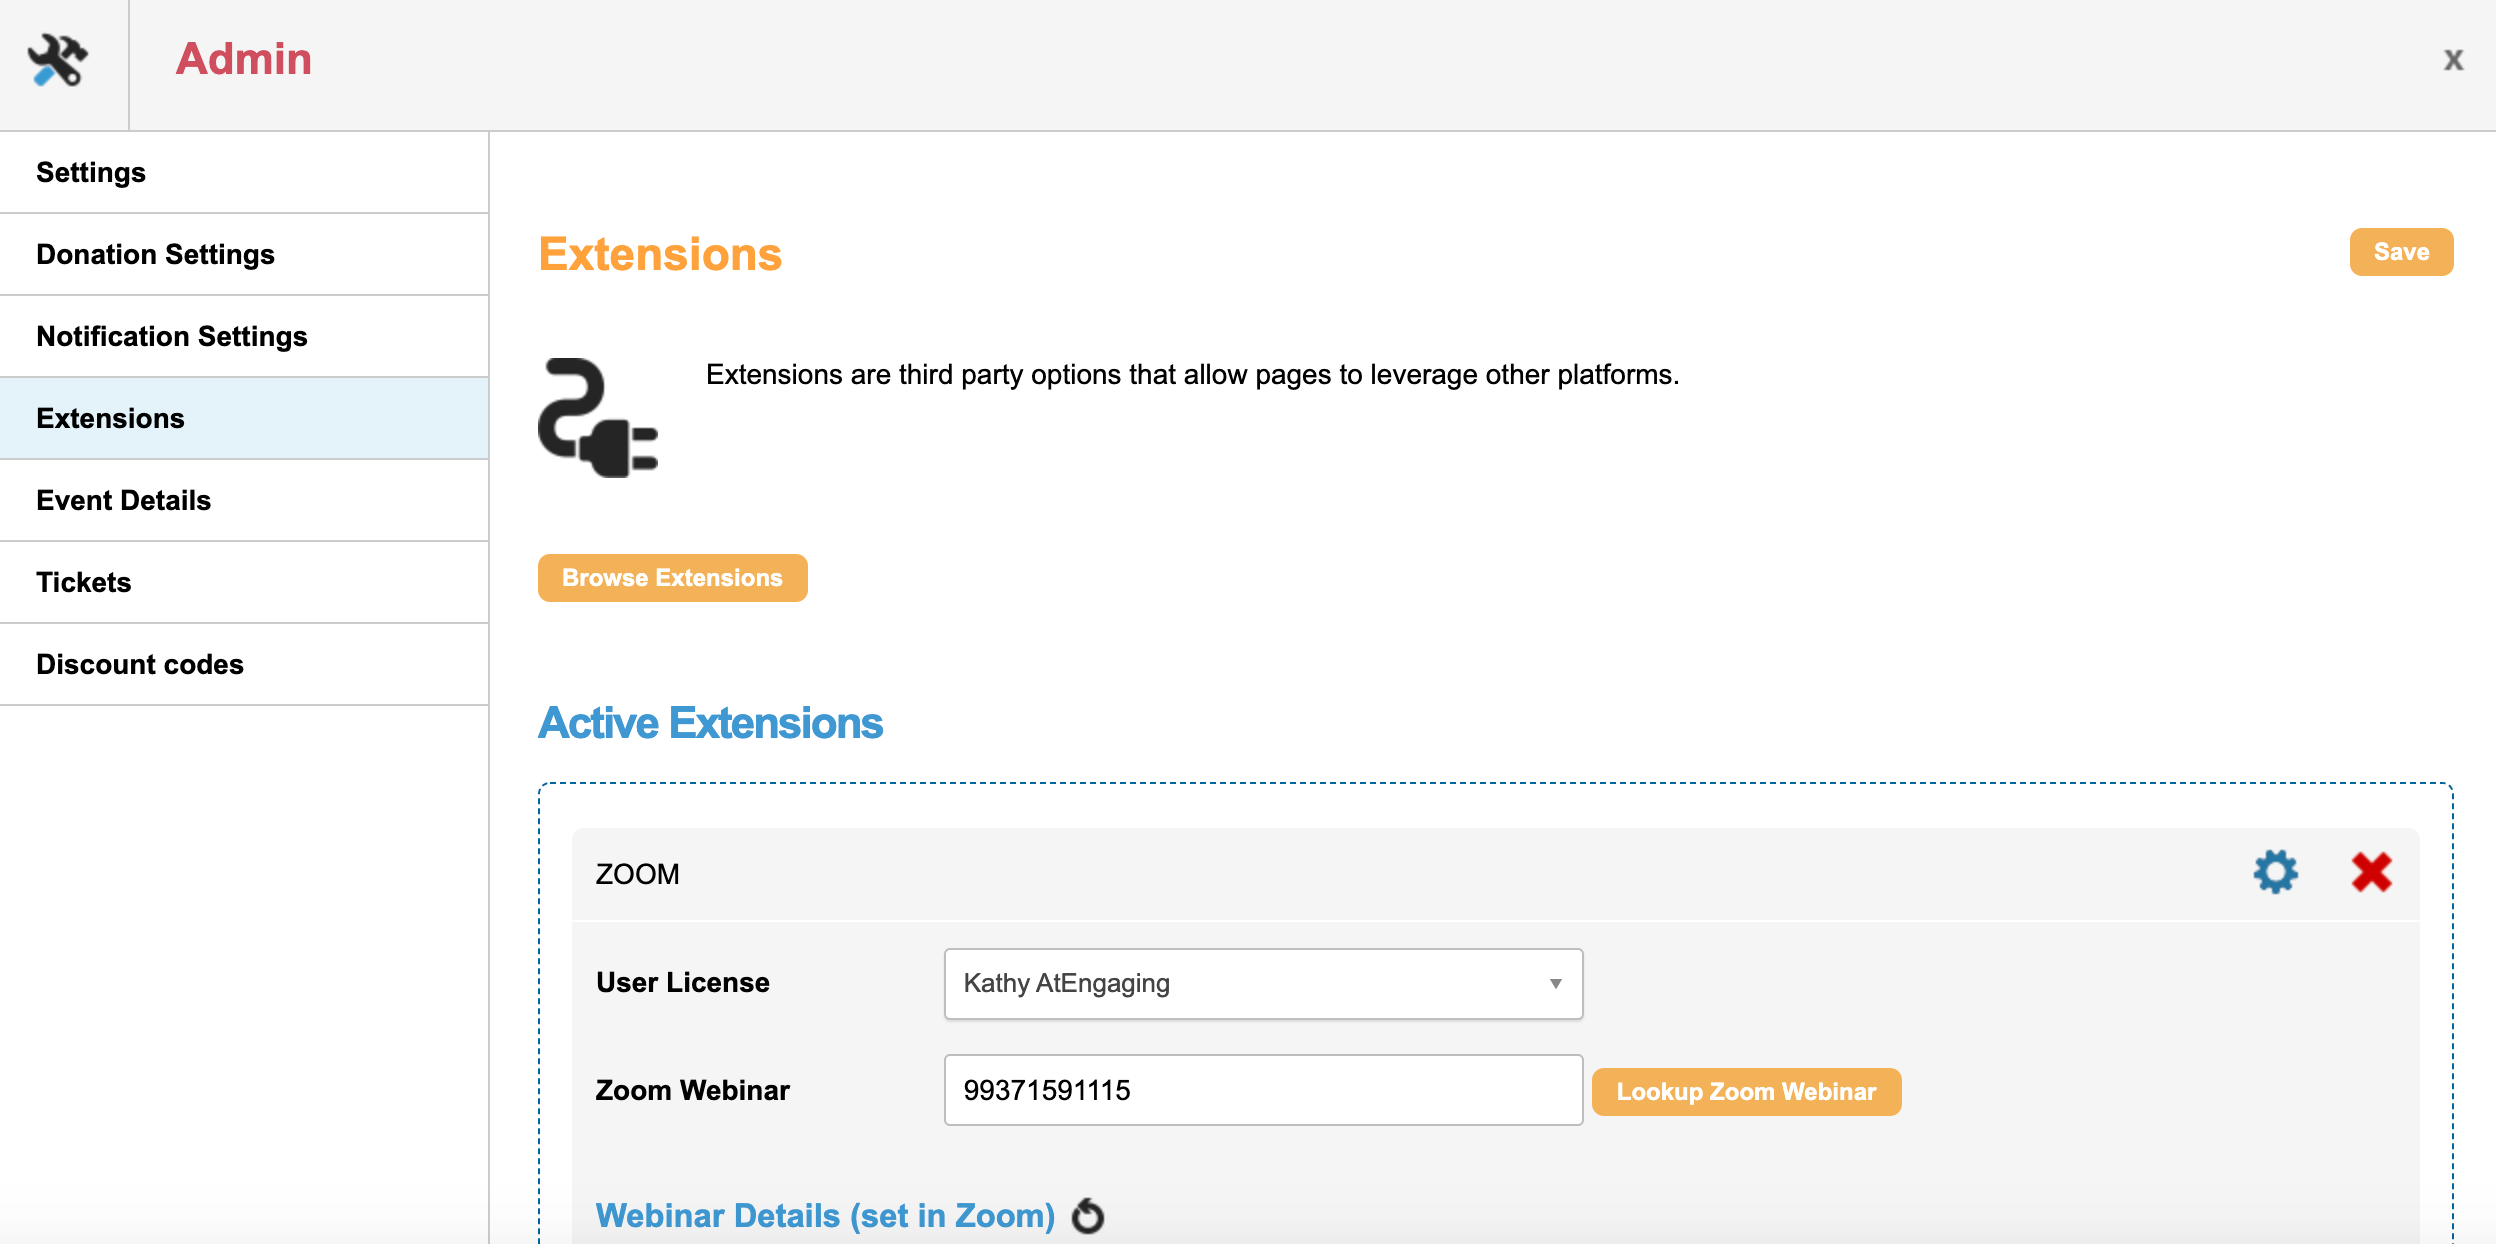Viewport: 2496px width, 1244px height.
Task: Click the extensions description sentence
Action: click(1192, 375)
